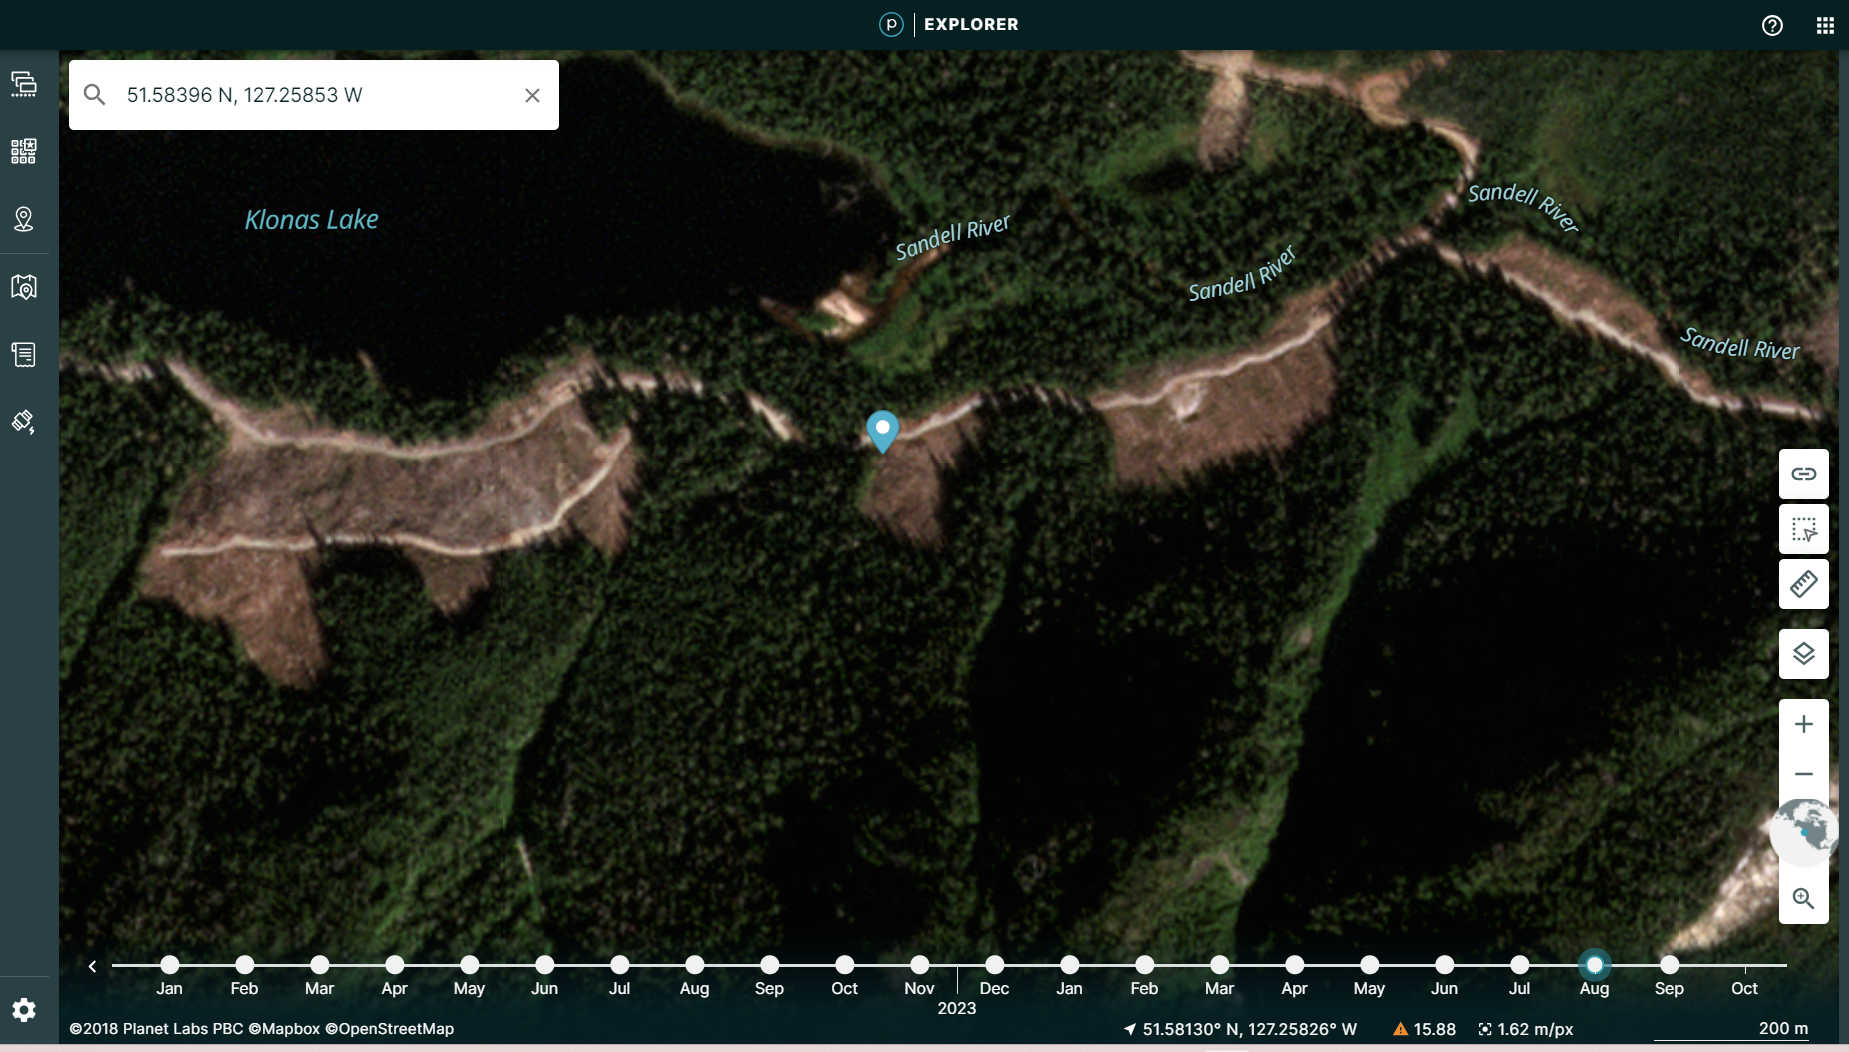Select the draw area of interest tool
The width and height of the screenshot is (1849, 1052).
(1804, 529)
